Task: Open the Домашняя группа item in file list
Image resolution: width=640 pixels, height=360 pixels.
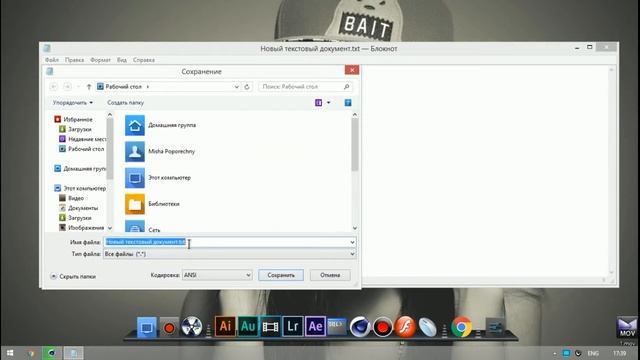Action: (x=161, y=125)
